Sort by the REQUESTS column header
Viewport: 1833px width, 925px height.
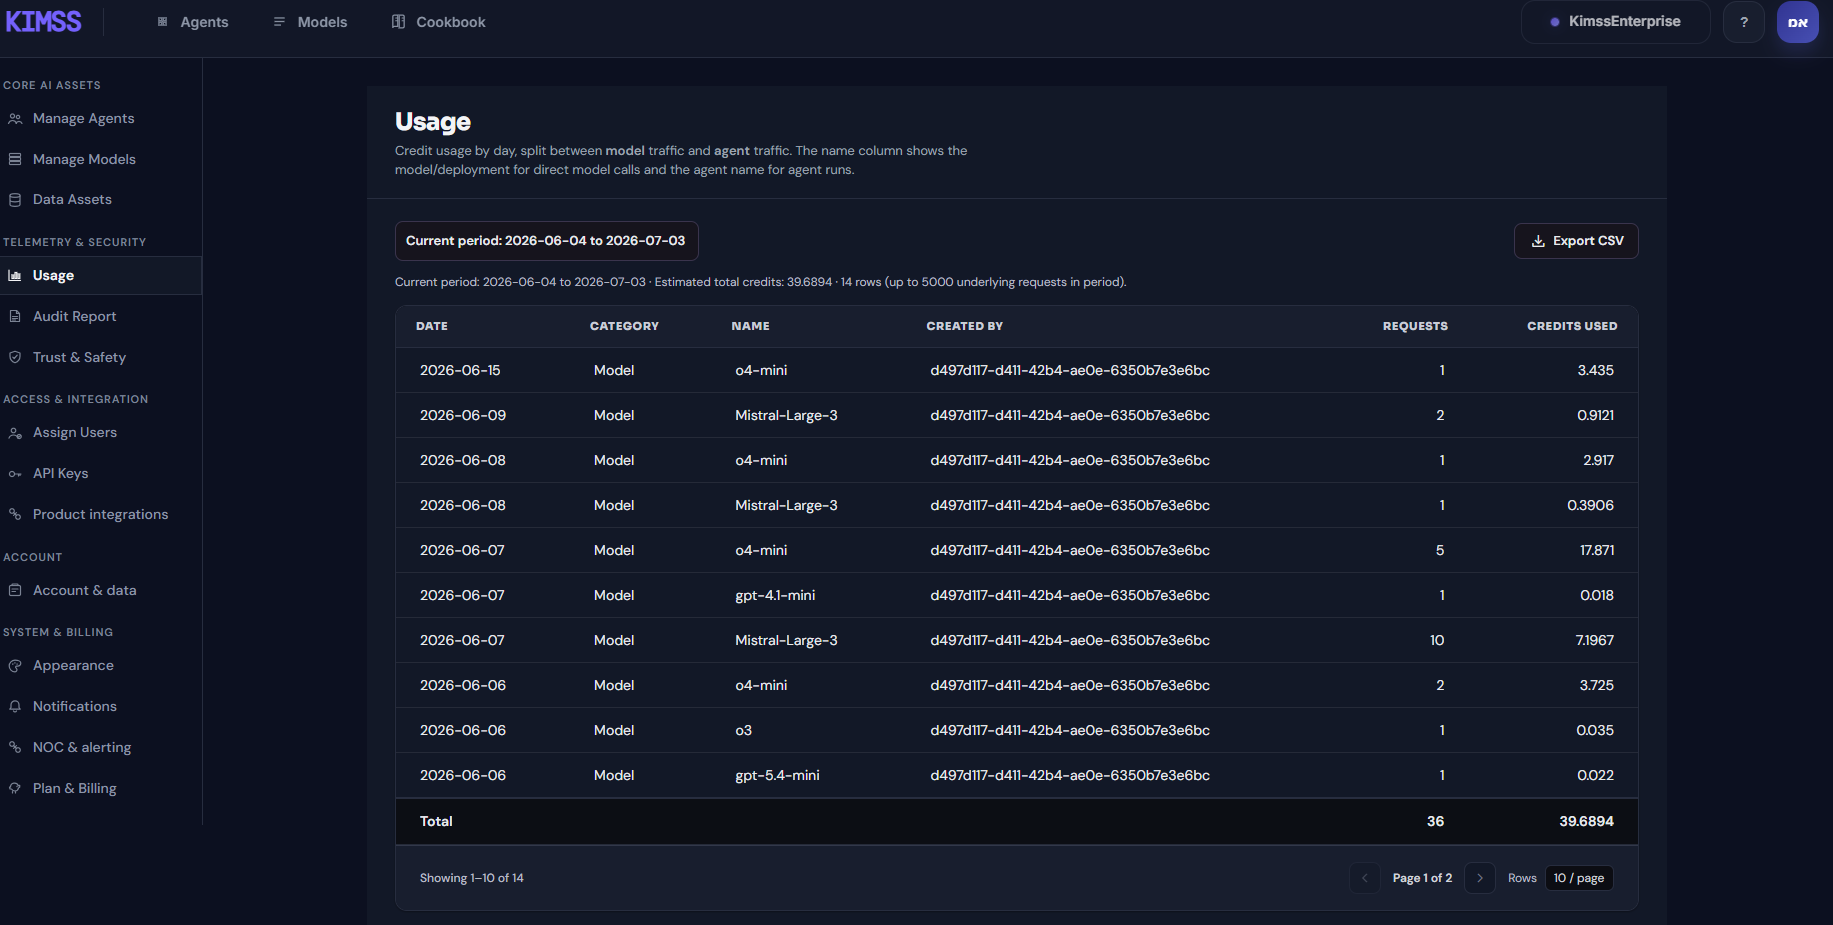[x=1415, y=327]
